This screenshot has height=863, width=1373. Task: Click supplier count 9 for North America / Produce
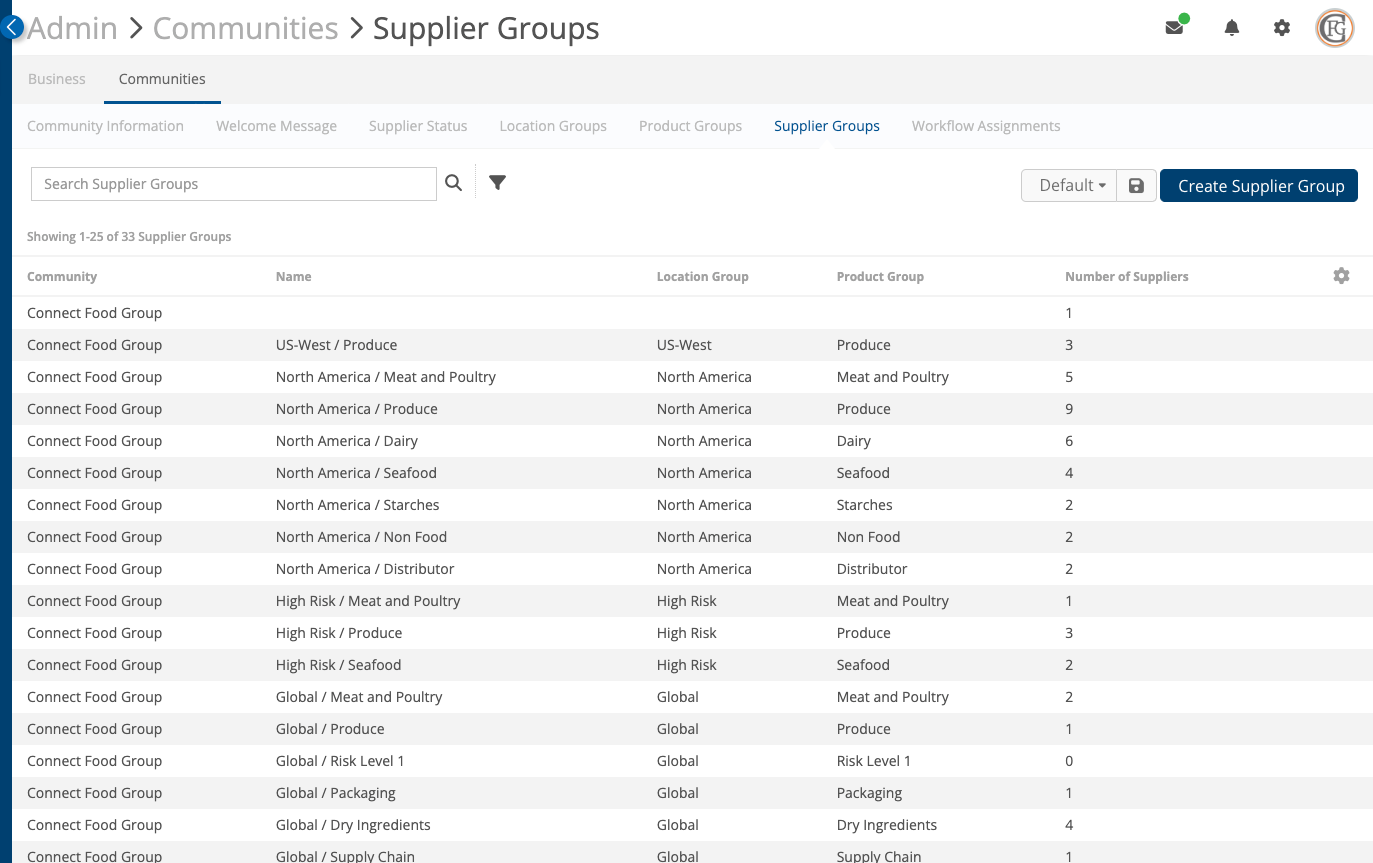tap(1069, 409)
